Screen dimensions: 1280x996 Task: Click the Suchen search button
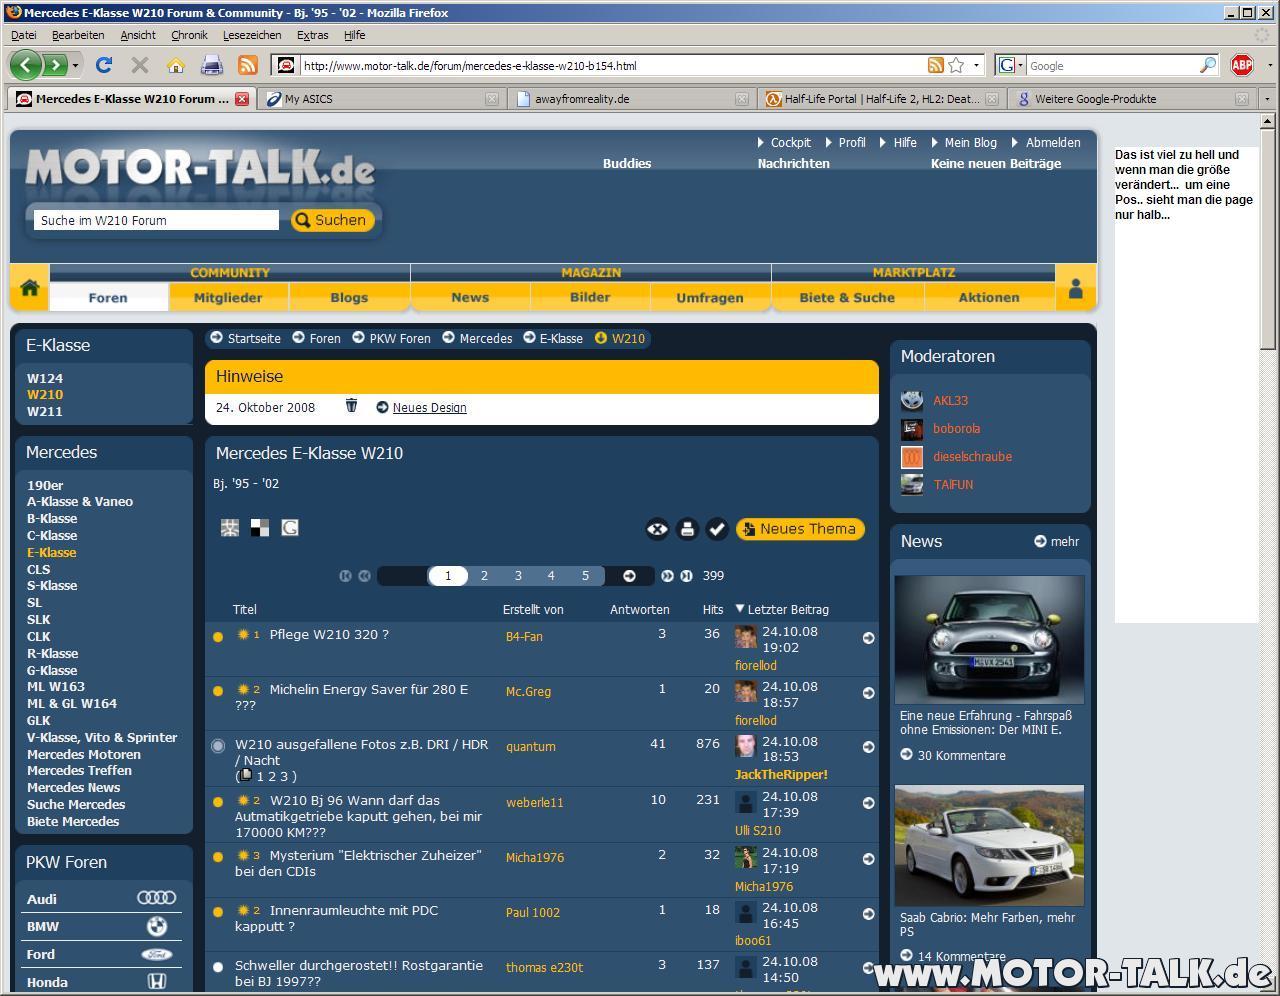332,220
